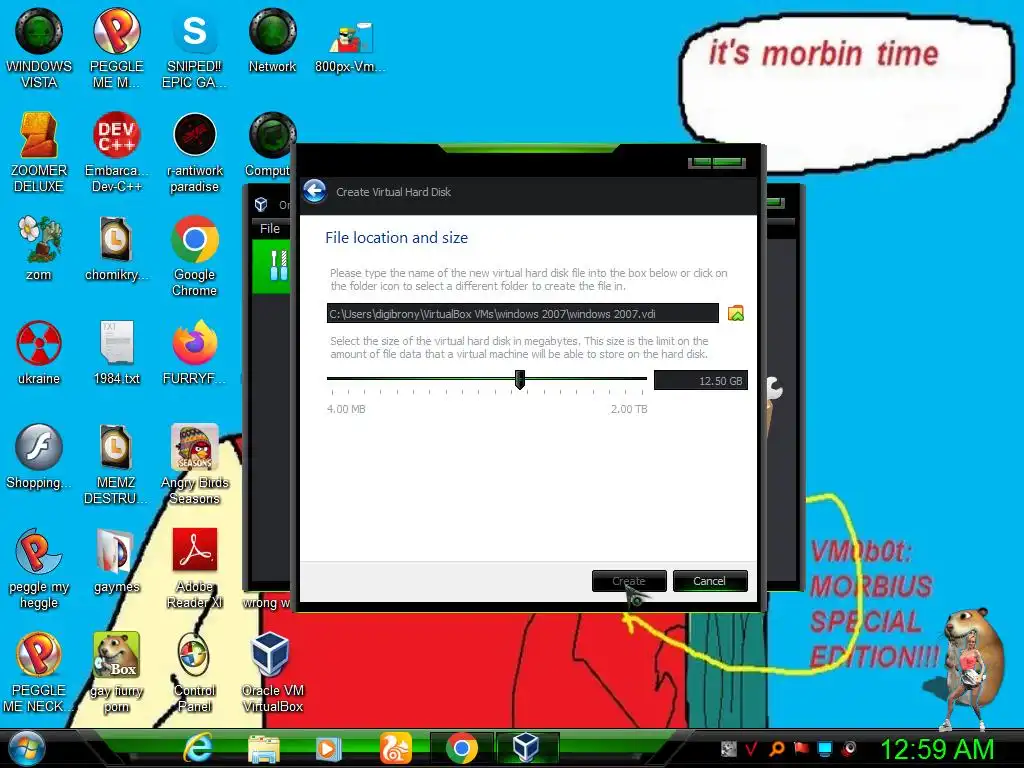Open Internet Explorer from the taskbar

199,748
